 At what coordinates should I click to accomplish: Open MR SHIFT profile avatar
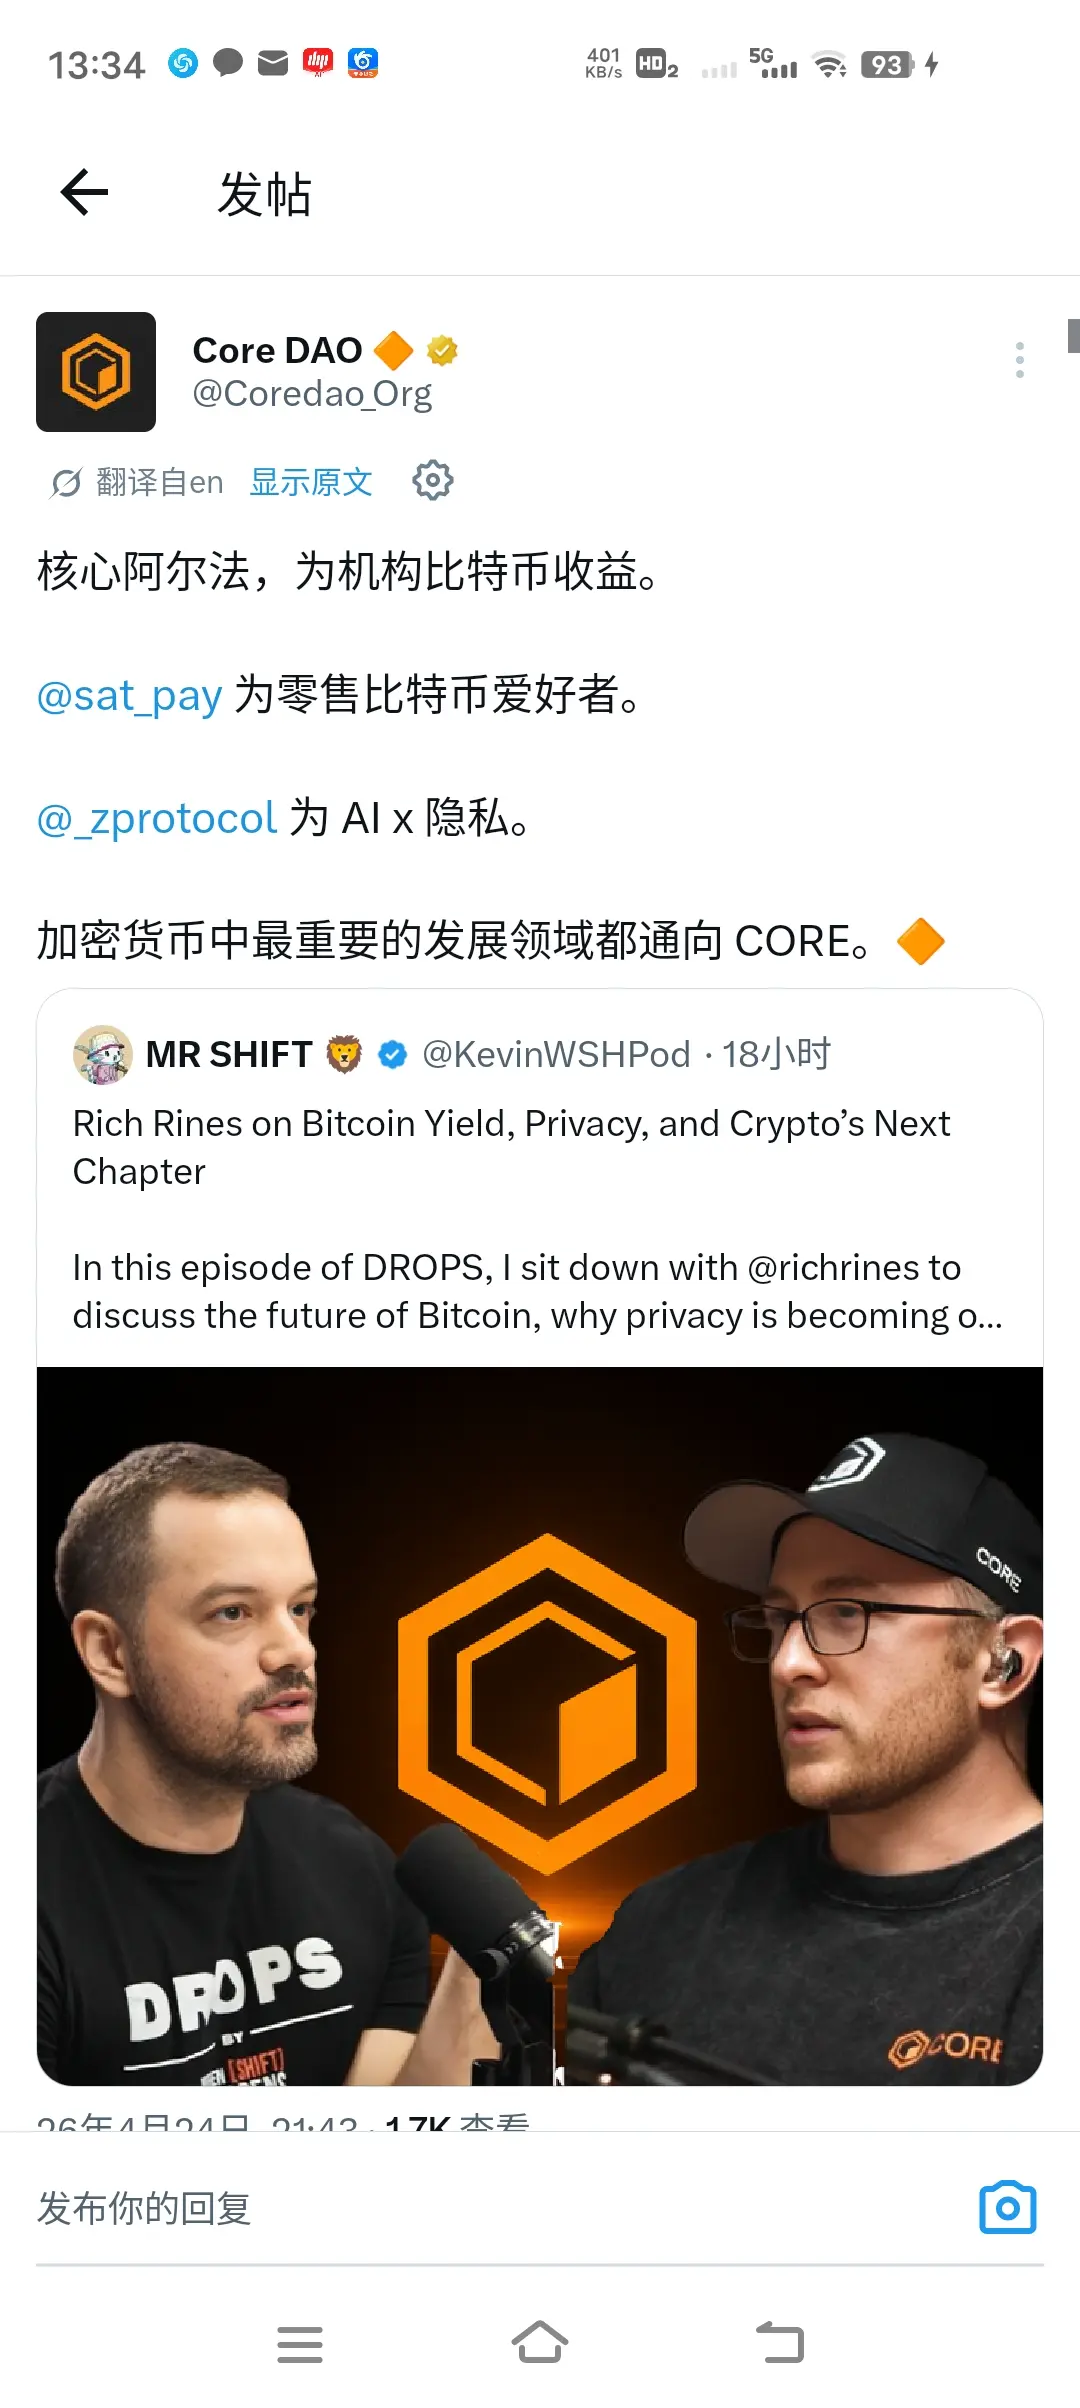pos(102,1054)
